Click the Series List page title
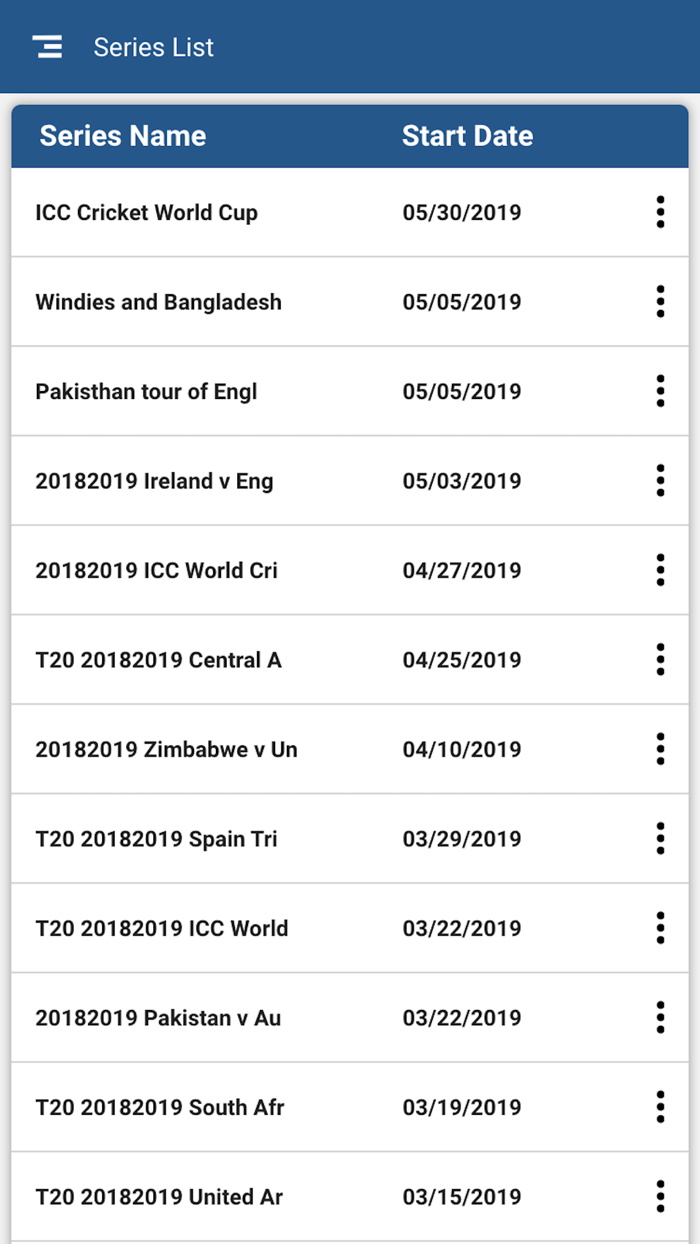This screenshot has width=700, height=1244. pyautogui.click(x=154, y=47)
